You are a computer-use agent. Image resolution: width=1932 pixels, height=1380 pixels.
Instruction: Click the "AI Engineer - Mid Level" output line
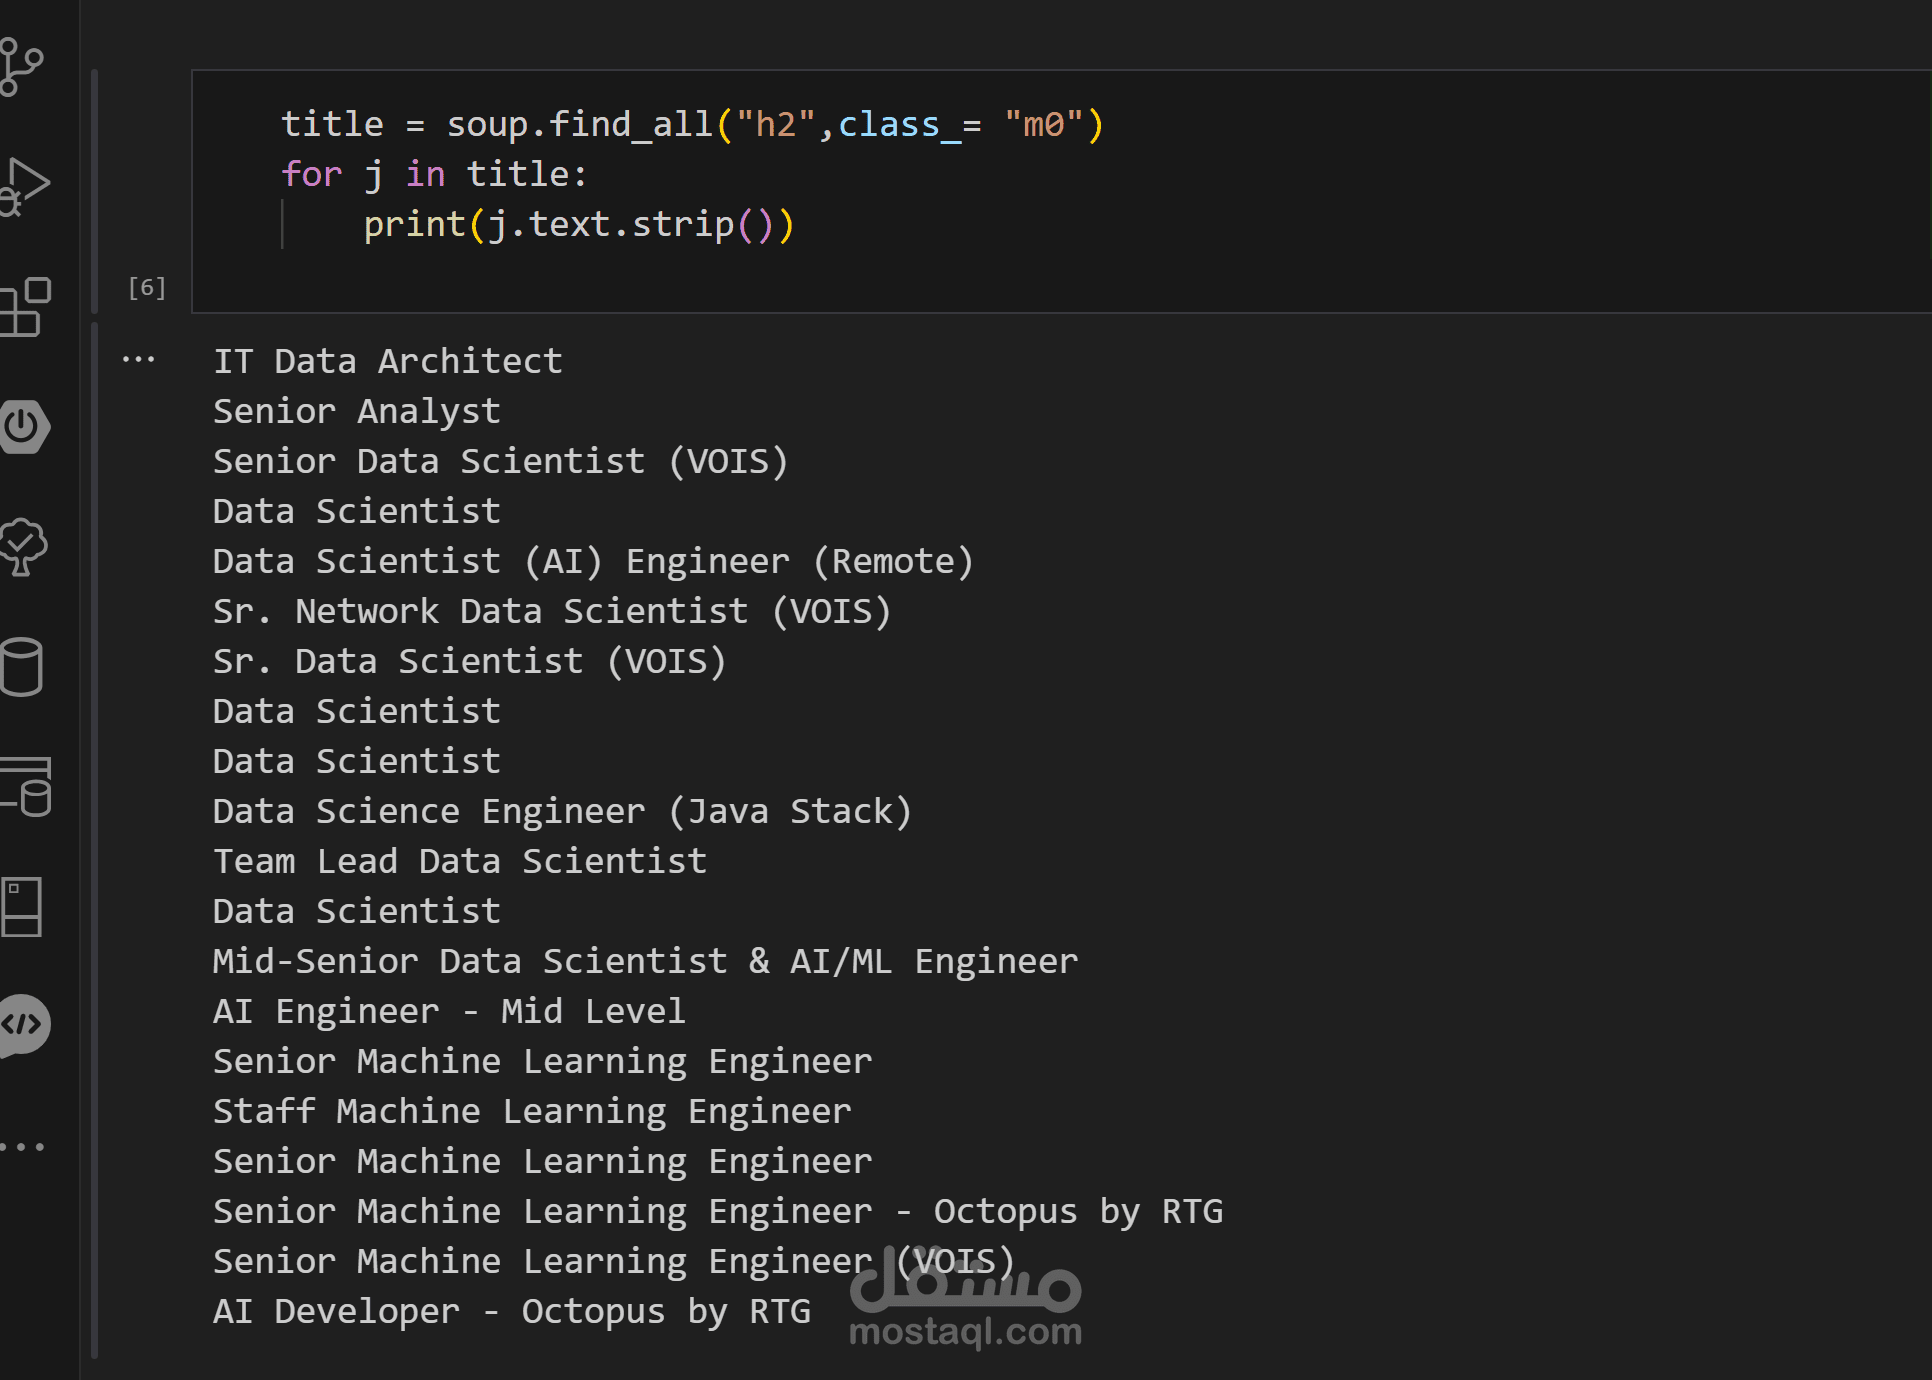tap(449, 1011)
